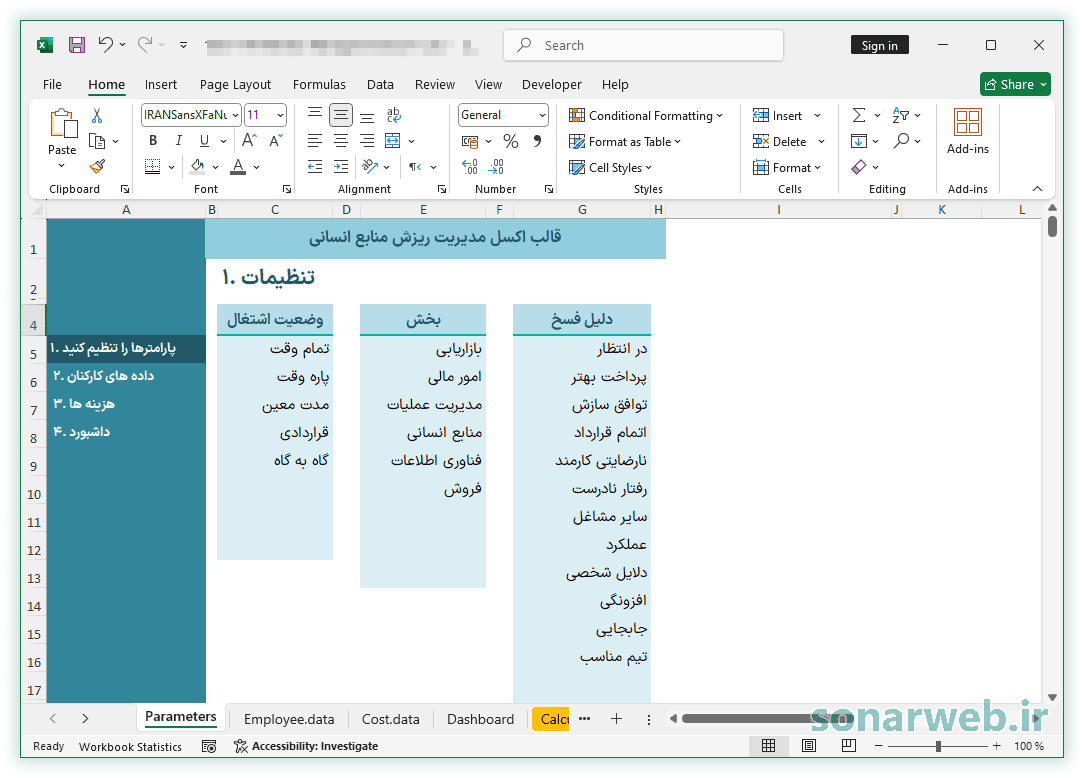This screenshot has width=1084, height=778.
Task: Click Accessibility: Investigate status
Action: click(306, 746)
